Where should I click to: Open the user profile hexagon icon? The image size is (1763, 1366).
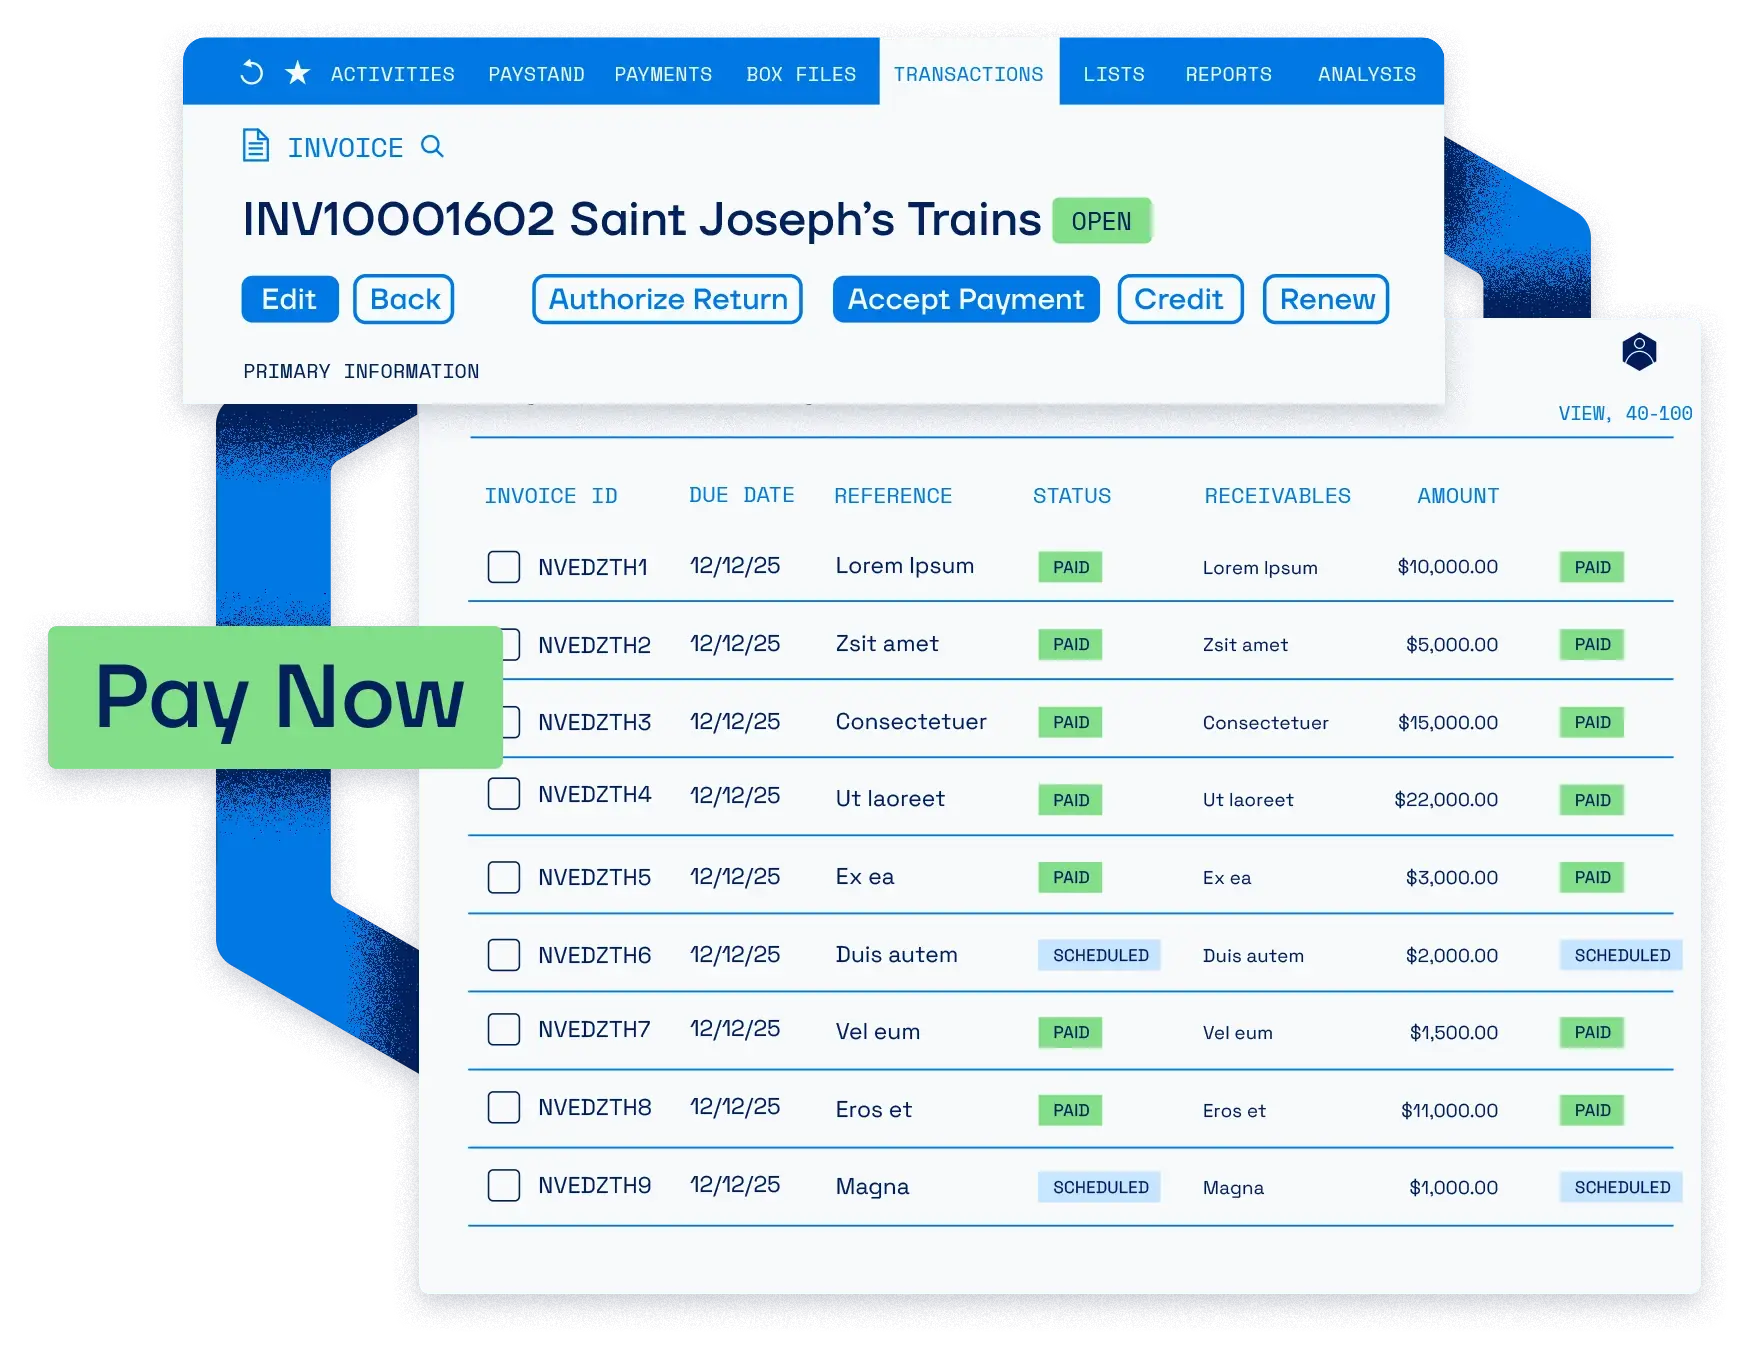(x=1639, y=351)
